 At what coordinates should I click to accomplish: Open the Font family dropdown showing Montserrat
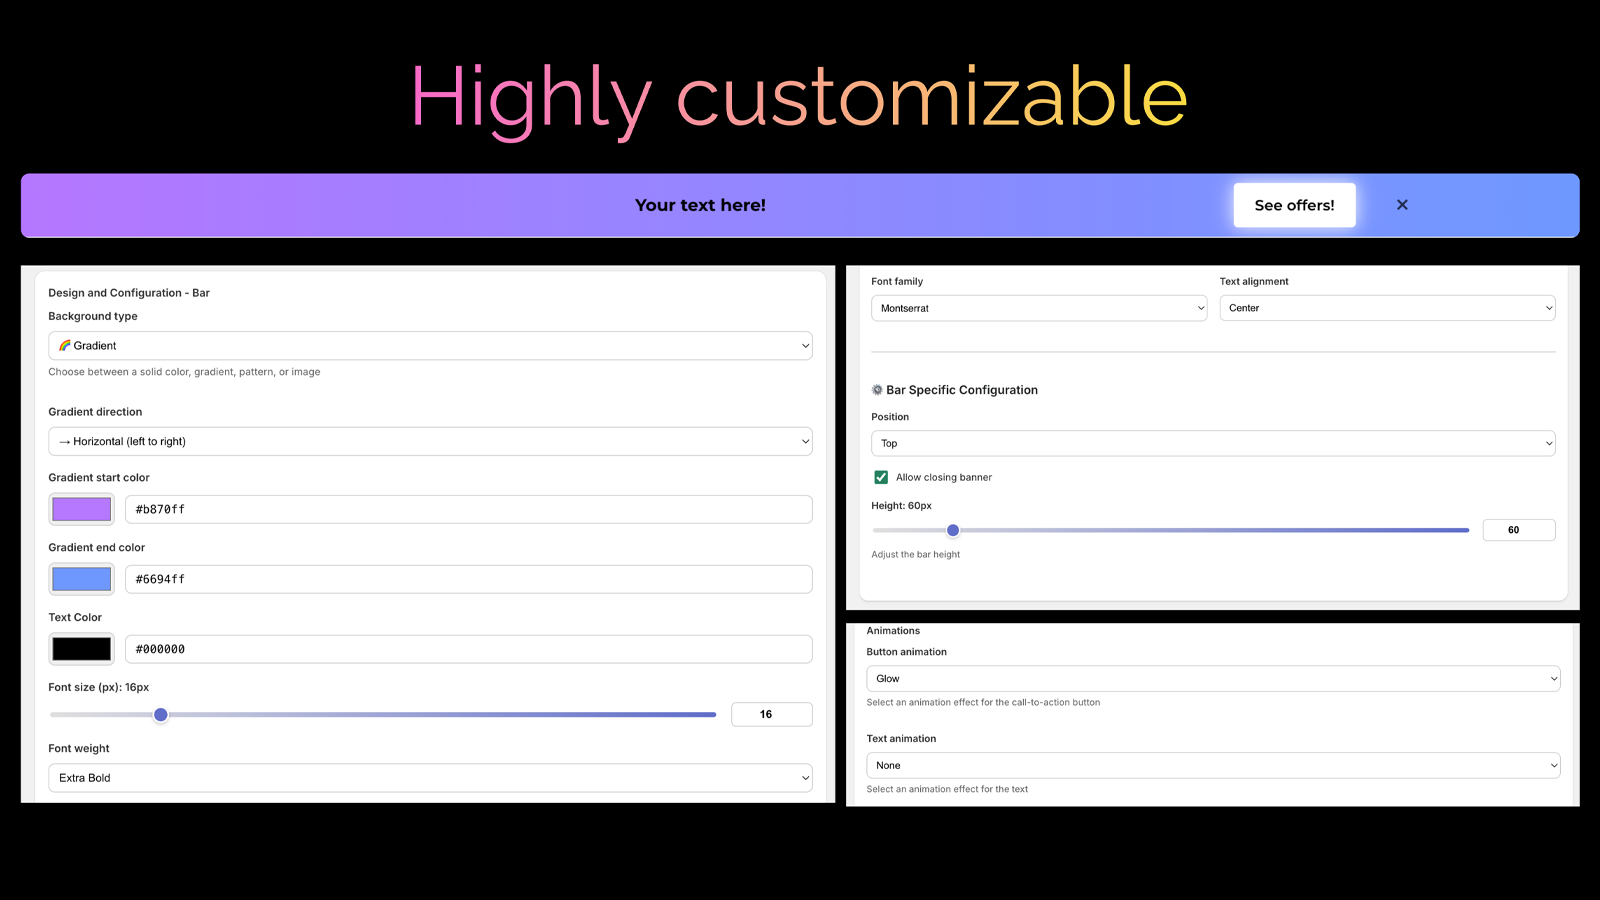[x=1038, y=308]
